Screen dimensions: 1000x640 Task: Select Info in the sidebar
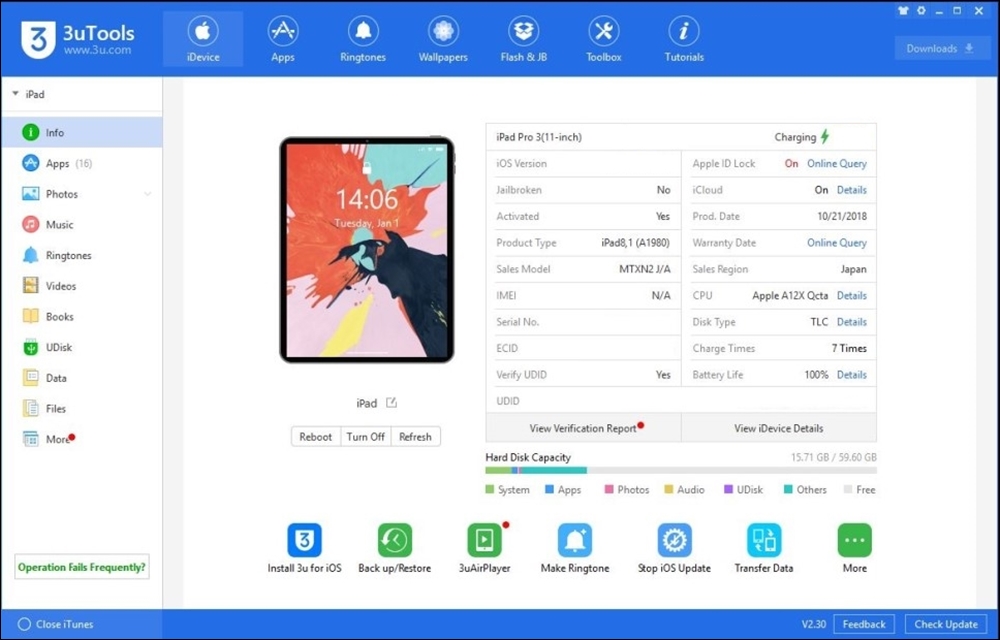(82, 133)
